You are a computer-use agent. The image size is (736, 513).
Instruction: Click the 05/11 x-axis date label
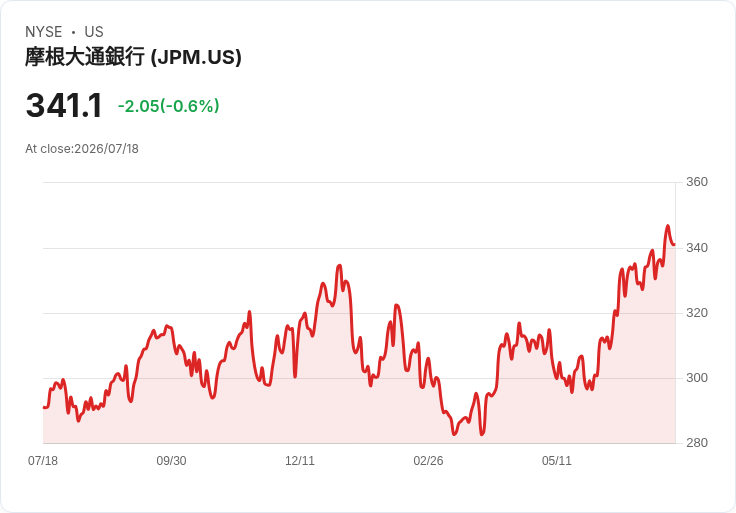[557, 460]
